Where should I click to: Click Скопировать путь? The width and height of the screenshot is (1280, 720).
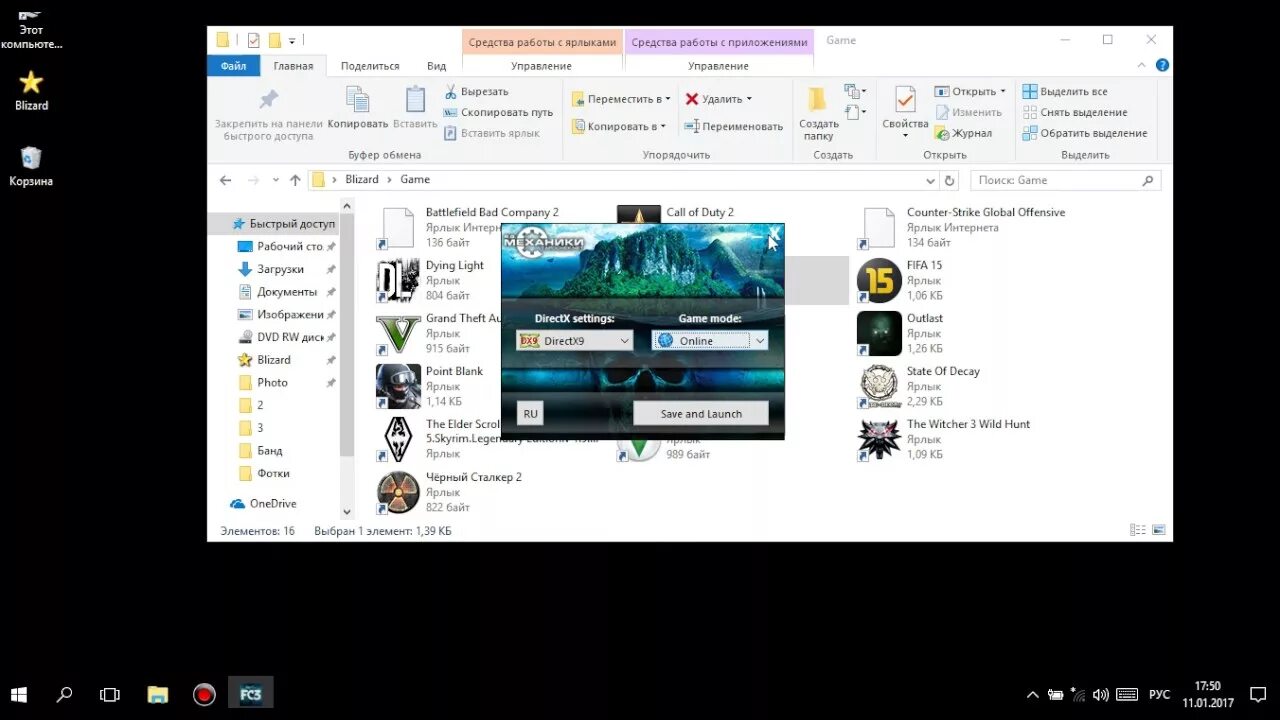(x=498, y=112)
